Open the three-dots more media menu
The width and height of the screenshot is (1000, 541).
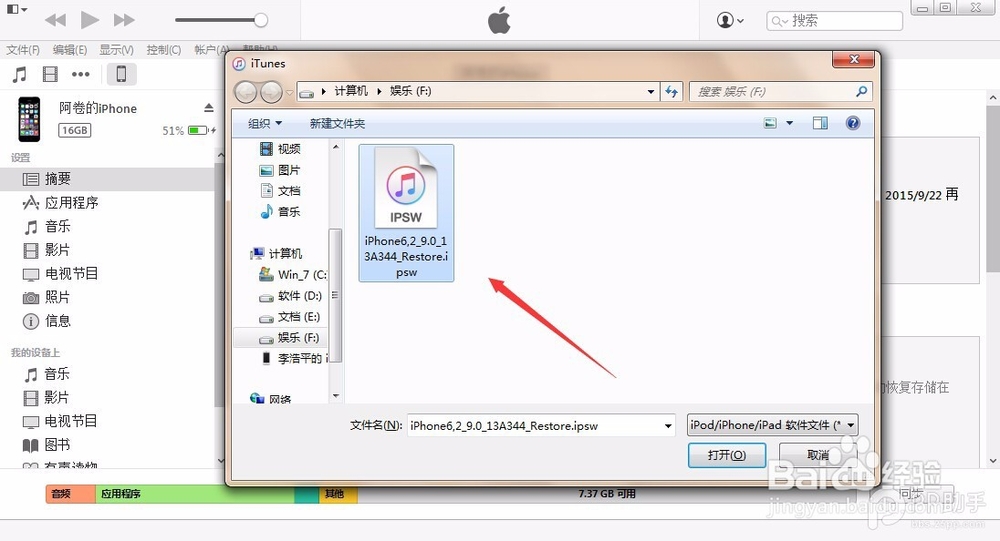click(x=80, y=75)
